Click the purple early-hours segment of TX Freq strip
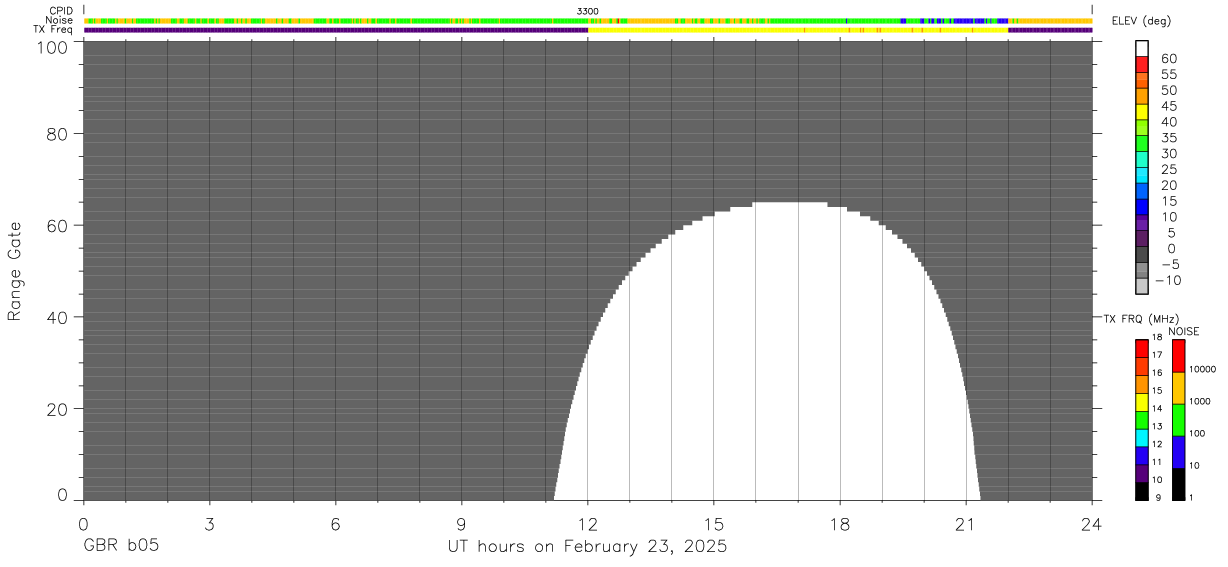This screenshot has width=1228, height=567. coord(336,30)
